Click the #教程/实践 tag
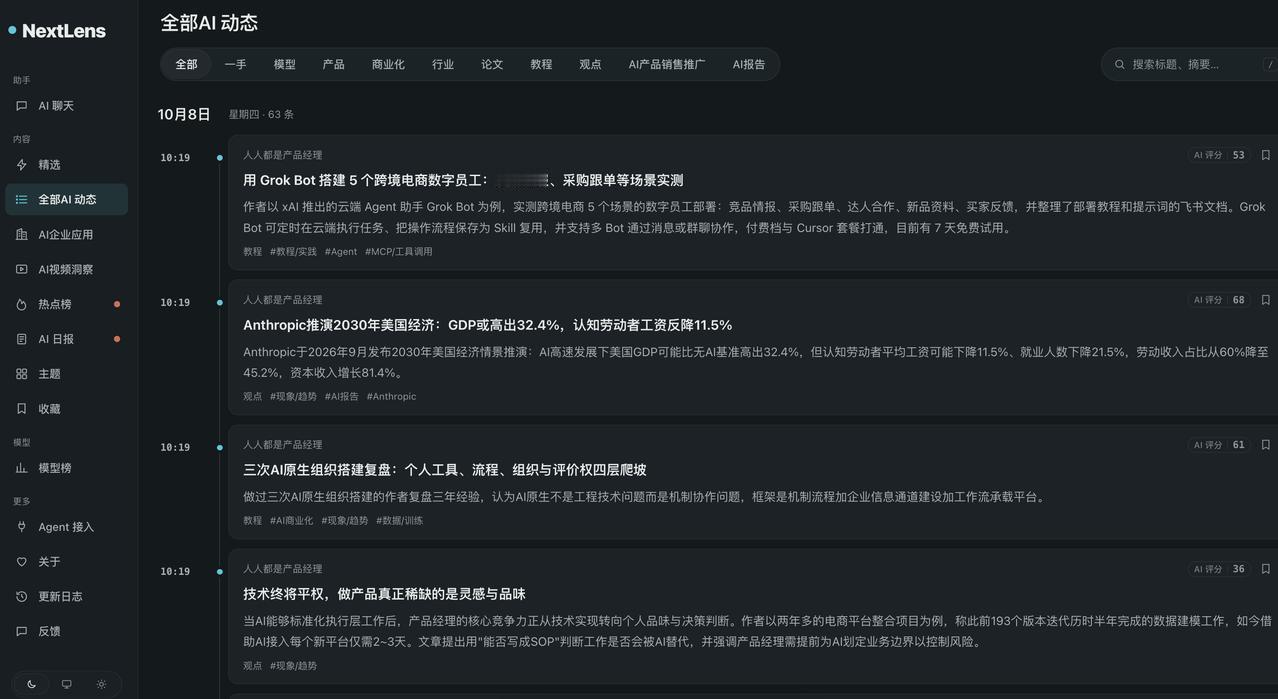Screen dimensions: 1278x699 (293, 252)
